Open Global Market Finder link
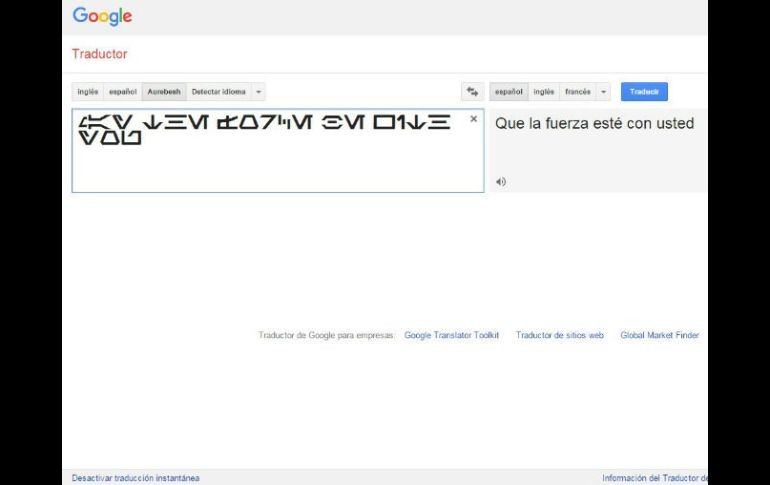 coord(659,336)
